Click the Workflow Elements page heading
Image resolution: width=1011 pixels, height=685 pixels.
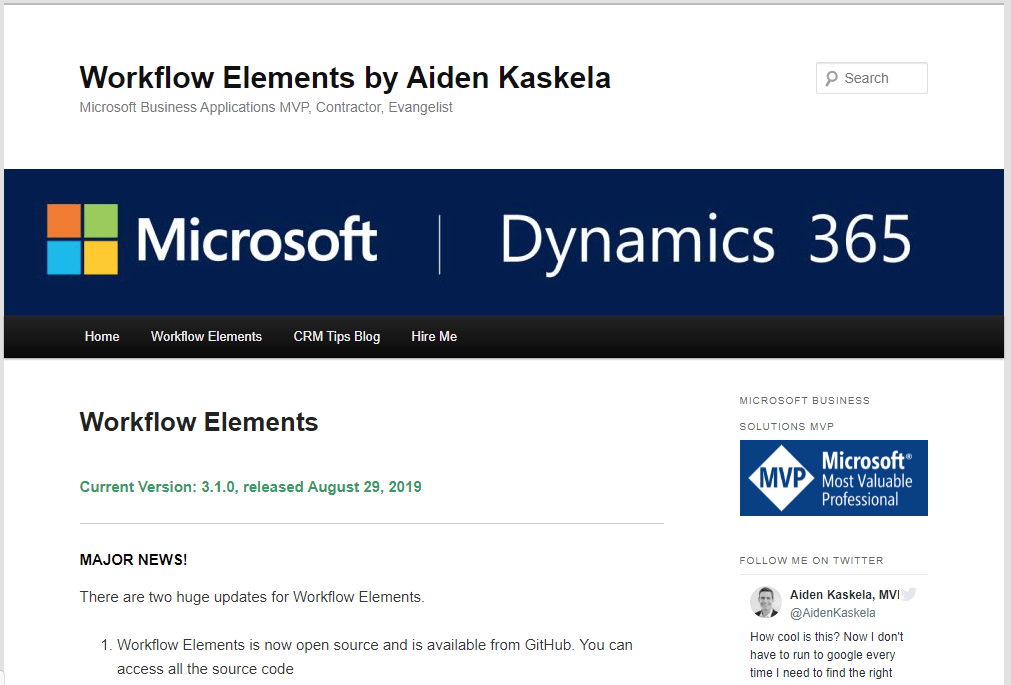coord(199,422)
